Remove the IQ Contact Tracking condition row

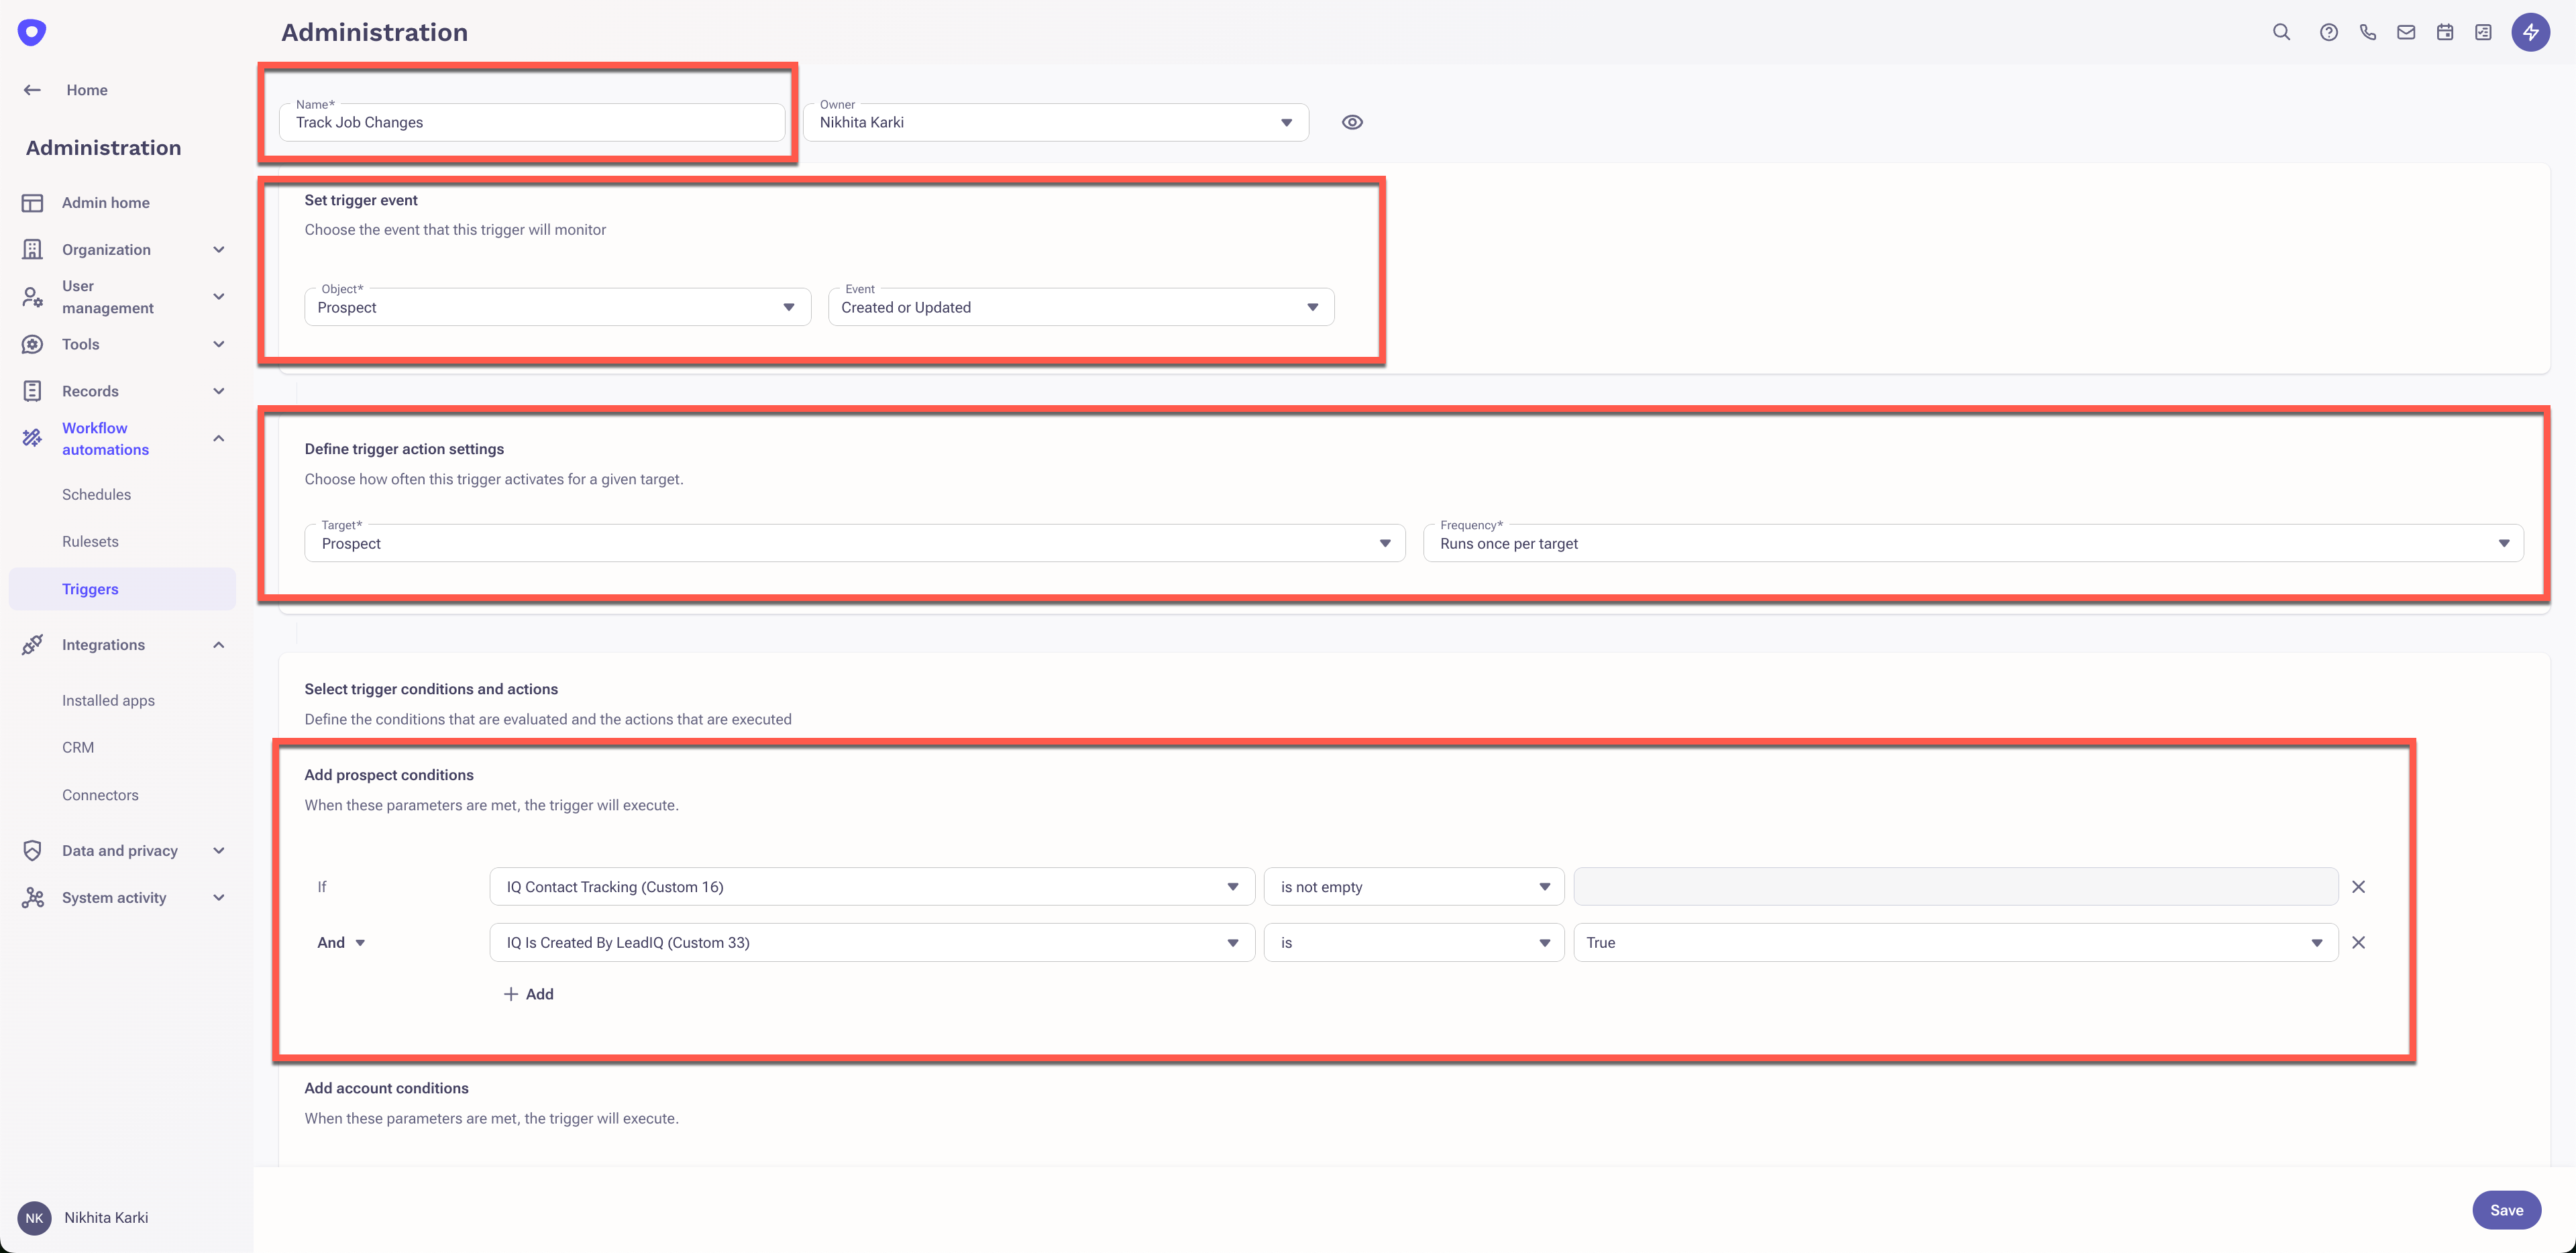tap(2358, 887)
